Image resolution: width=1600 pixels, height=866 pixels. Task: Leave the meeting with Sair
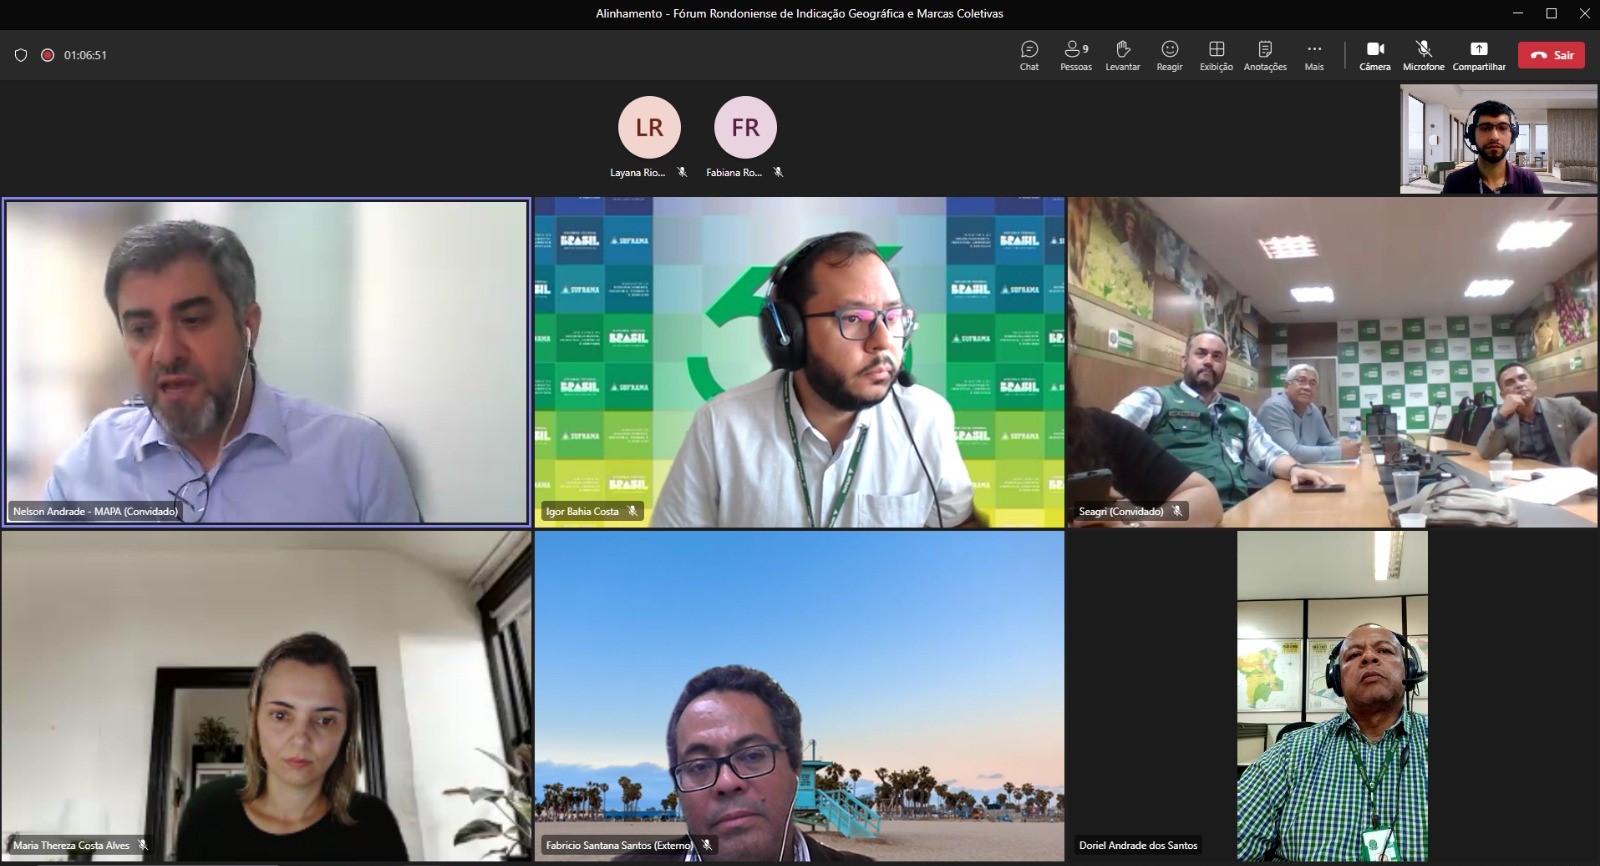(1551, 55)
